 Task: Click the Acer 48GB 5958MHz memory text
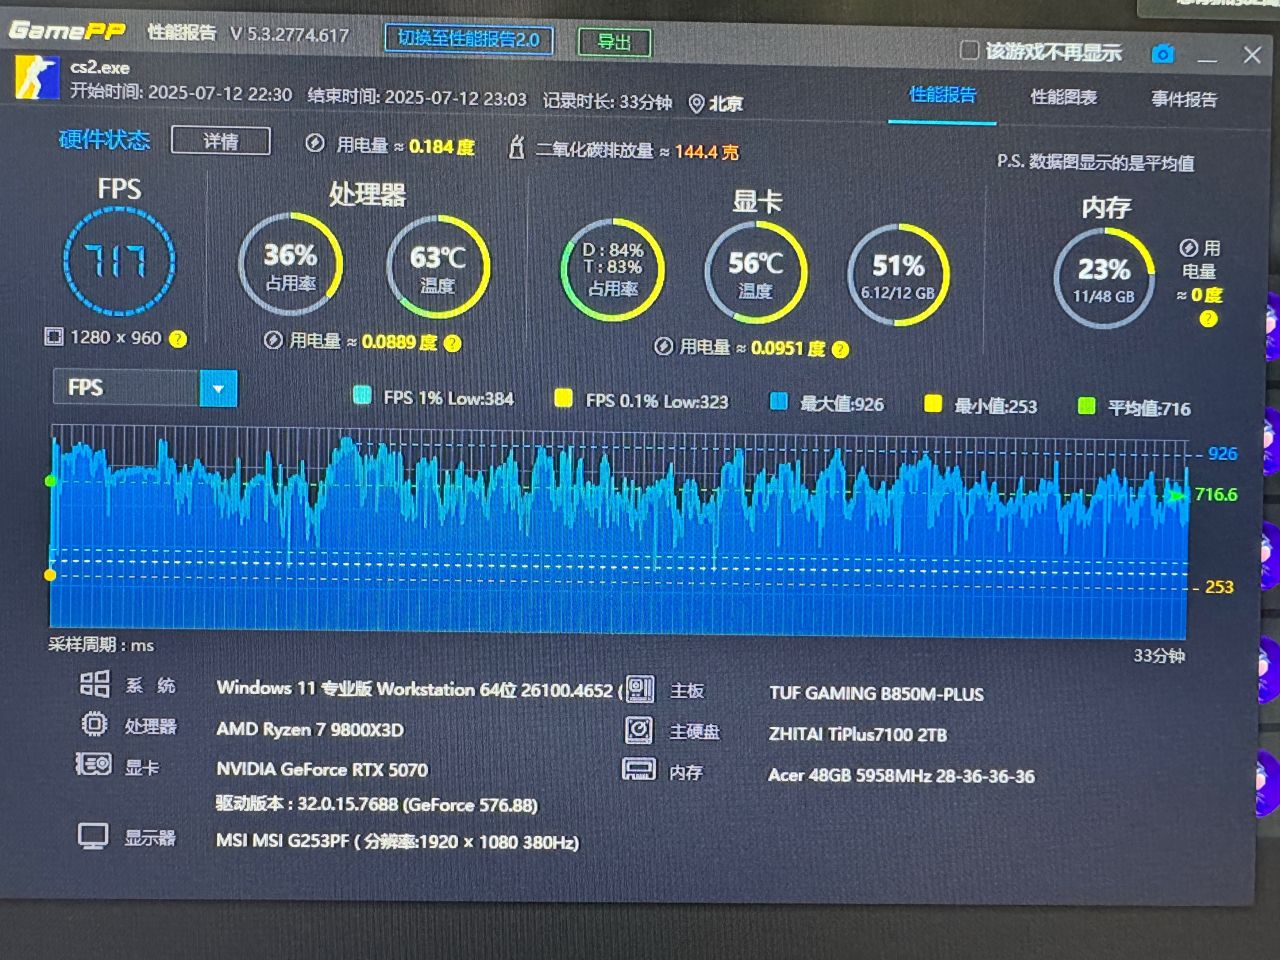(x=901, y=776)
